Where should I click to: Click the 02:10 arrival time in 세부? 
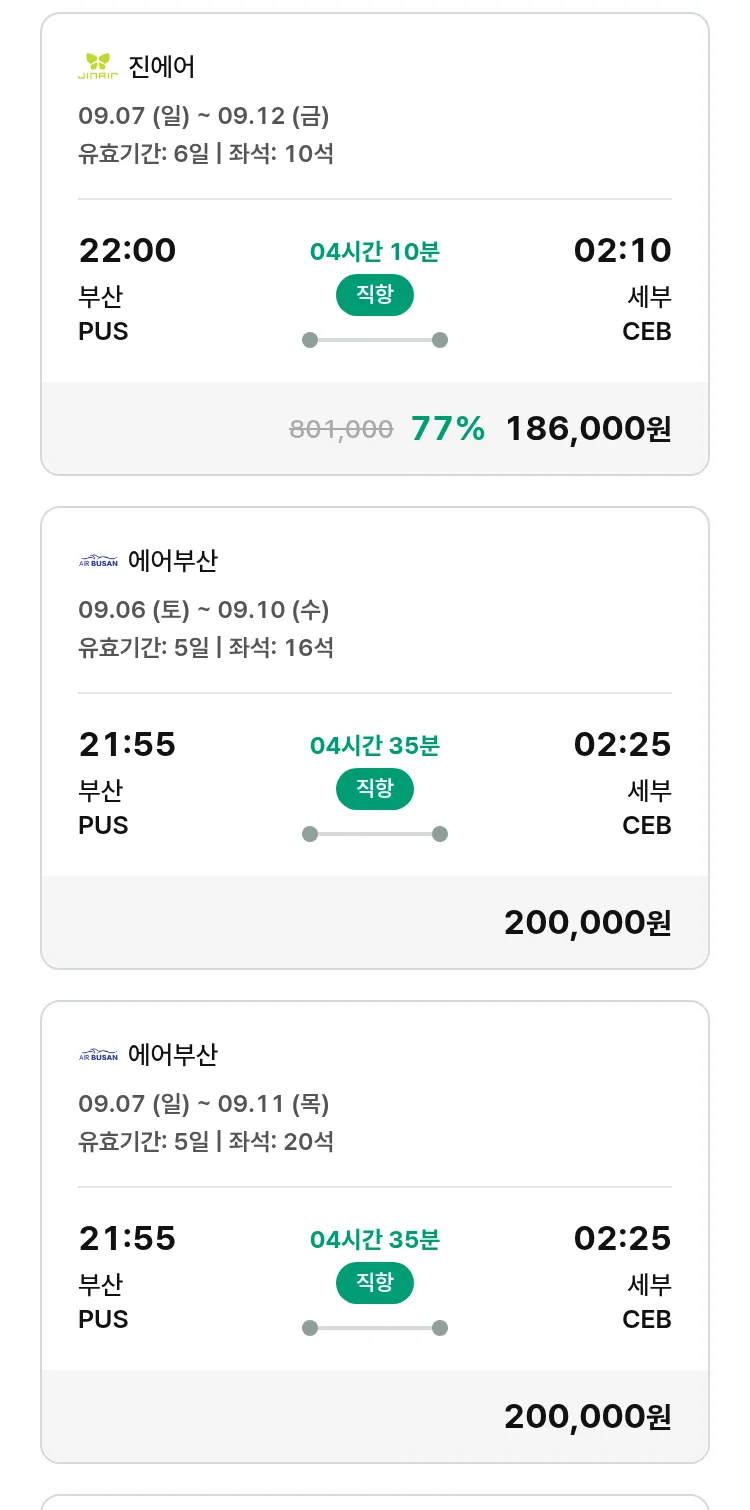pos(622,250)
